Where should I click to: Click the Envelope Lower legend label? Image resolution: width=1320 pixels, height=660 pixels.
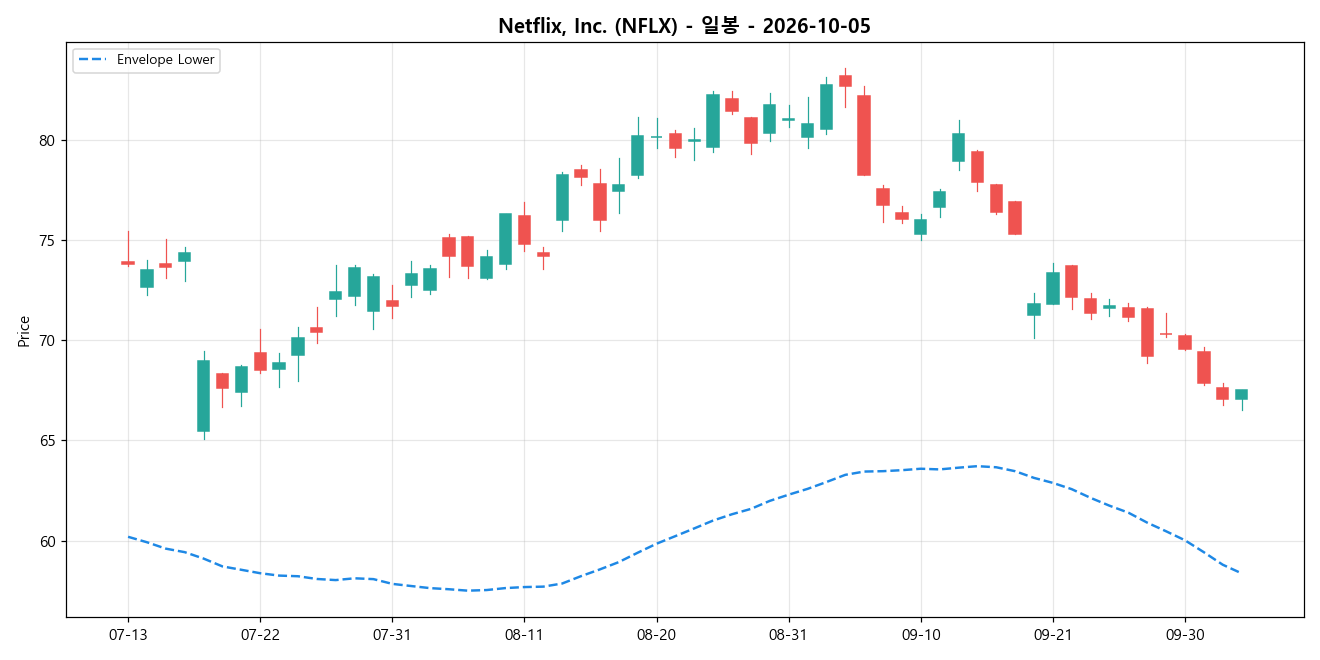(165, 60)
